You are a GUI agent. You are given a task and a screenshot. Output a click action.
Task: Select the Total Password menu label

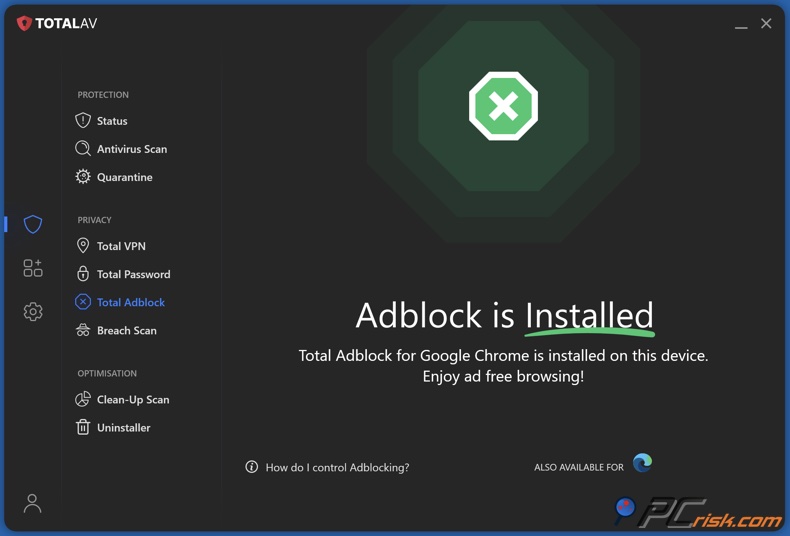point(134,274)
